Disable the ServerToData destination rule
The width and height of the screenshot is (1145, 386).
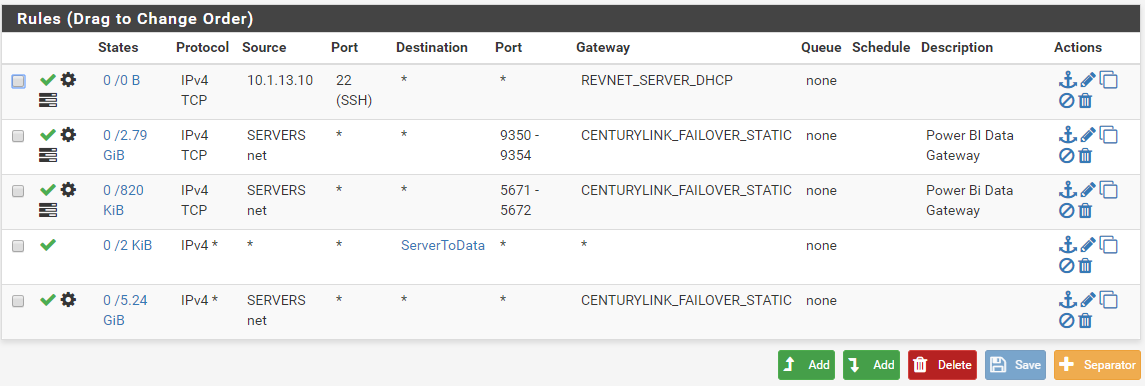1067,266
